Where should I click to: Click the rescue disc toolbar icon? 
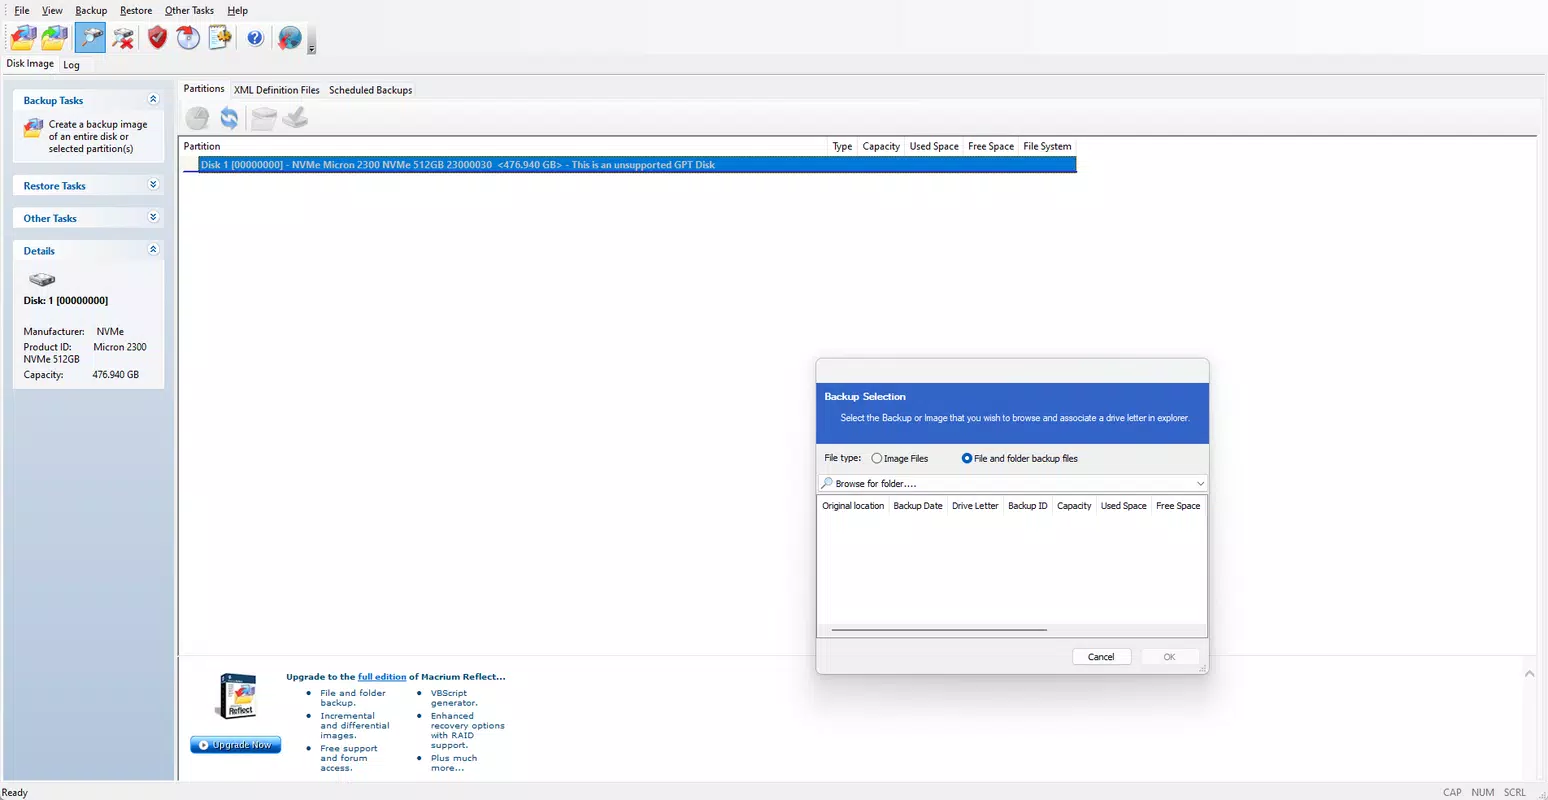pos(188,38)
